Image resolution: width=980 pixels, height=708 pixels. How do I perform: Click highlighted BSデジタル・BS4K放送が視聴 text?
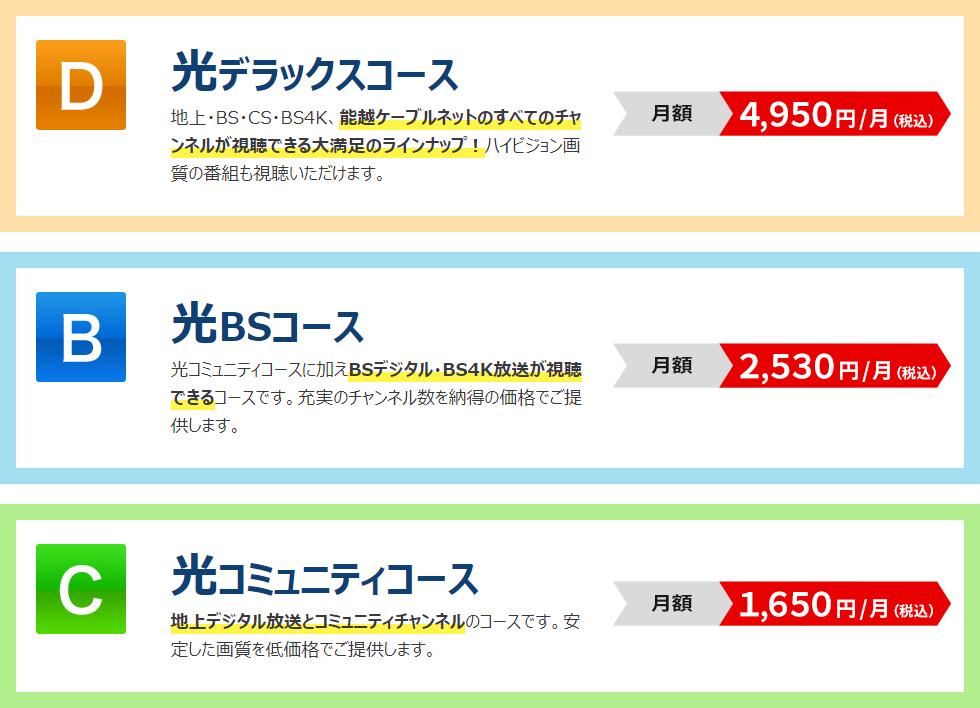[x=465, y=371]
